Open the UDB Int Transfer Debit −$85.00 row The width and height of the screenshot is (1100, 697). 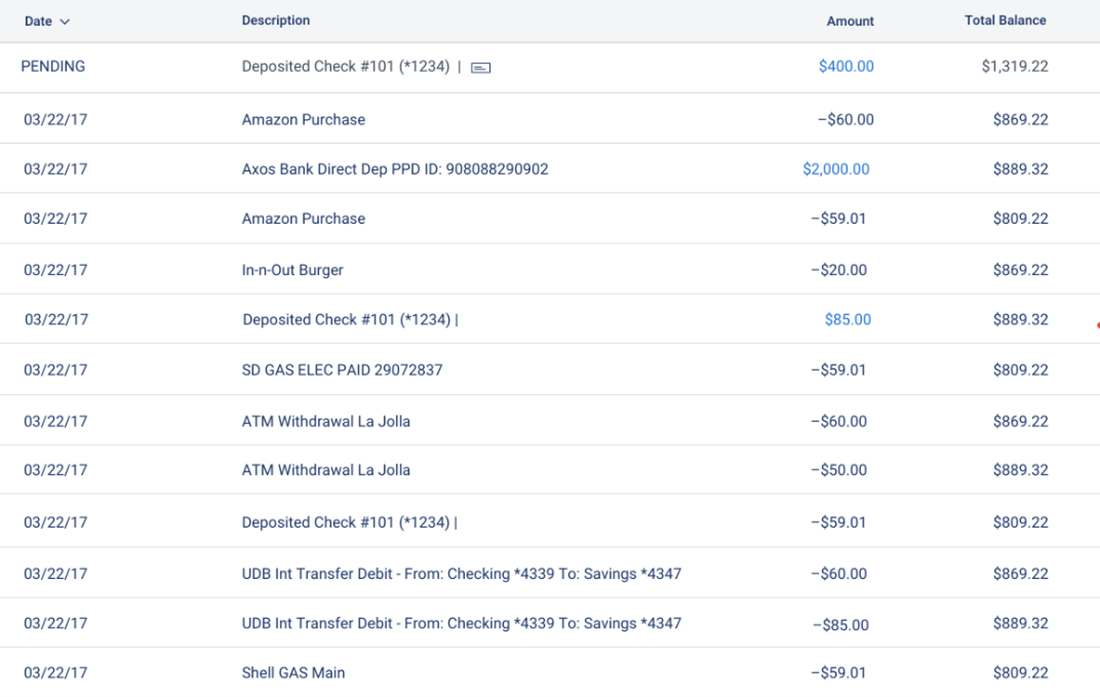coord(550,623)
